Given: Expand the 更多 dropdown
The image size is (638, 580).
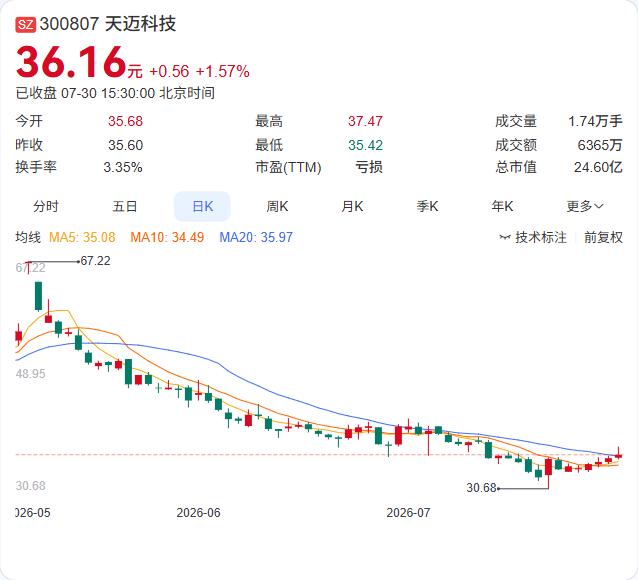Looking at the screenshot, I should (585, 206).
